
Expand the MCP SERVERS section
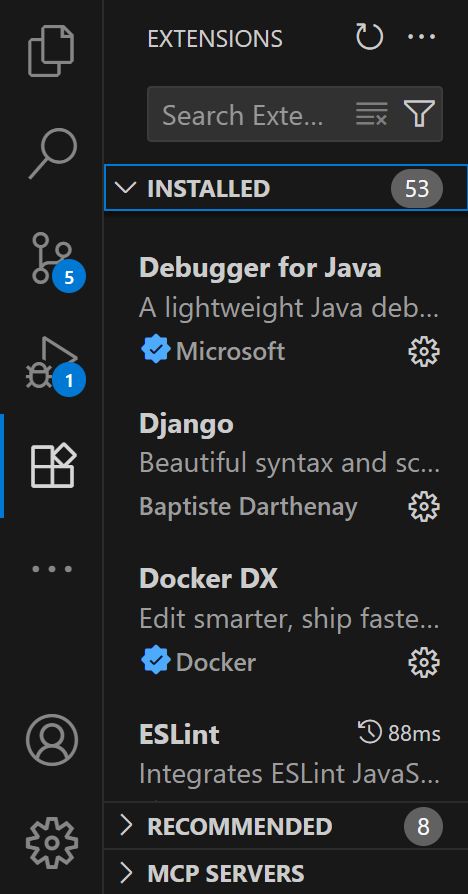tap(286, 872)
